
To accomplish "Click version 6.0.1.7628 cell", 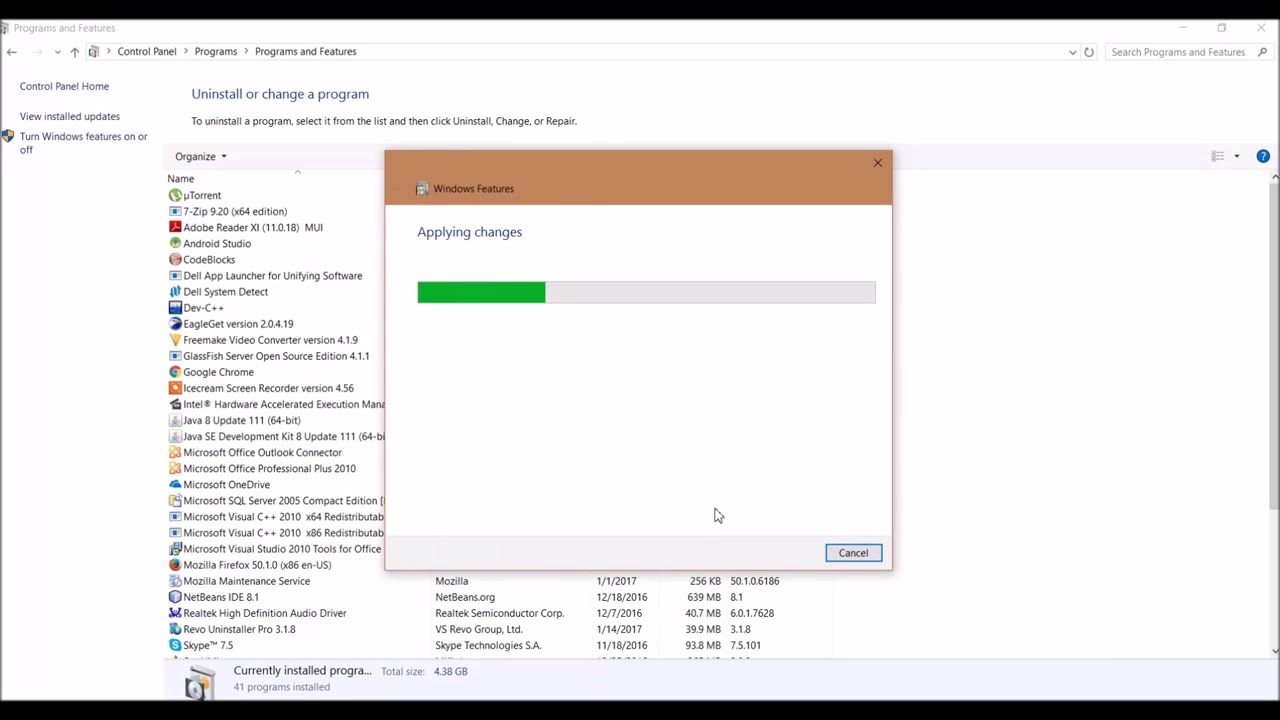I will pyautogui.click(x=752, y=613).
